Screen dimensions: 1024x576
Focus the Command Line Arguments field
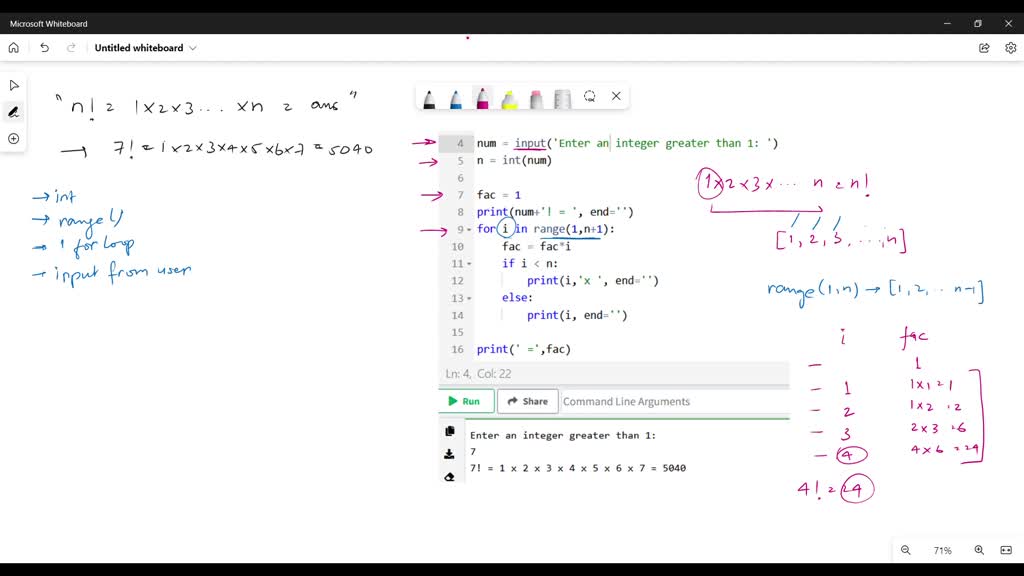click(x=675, y=402)
